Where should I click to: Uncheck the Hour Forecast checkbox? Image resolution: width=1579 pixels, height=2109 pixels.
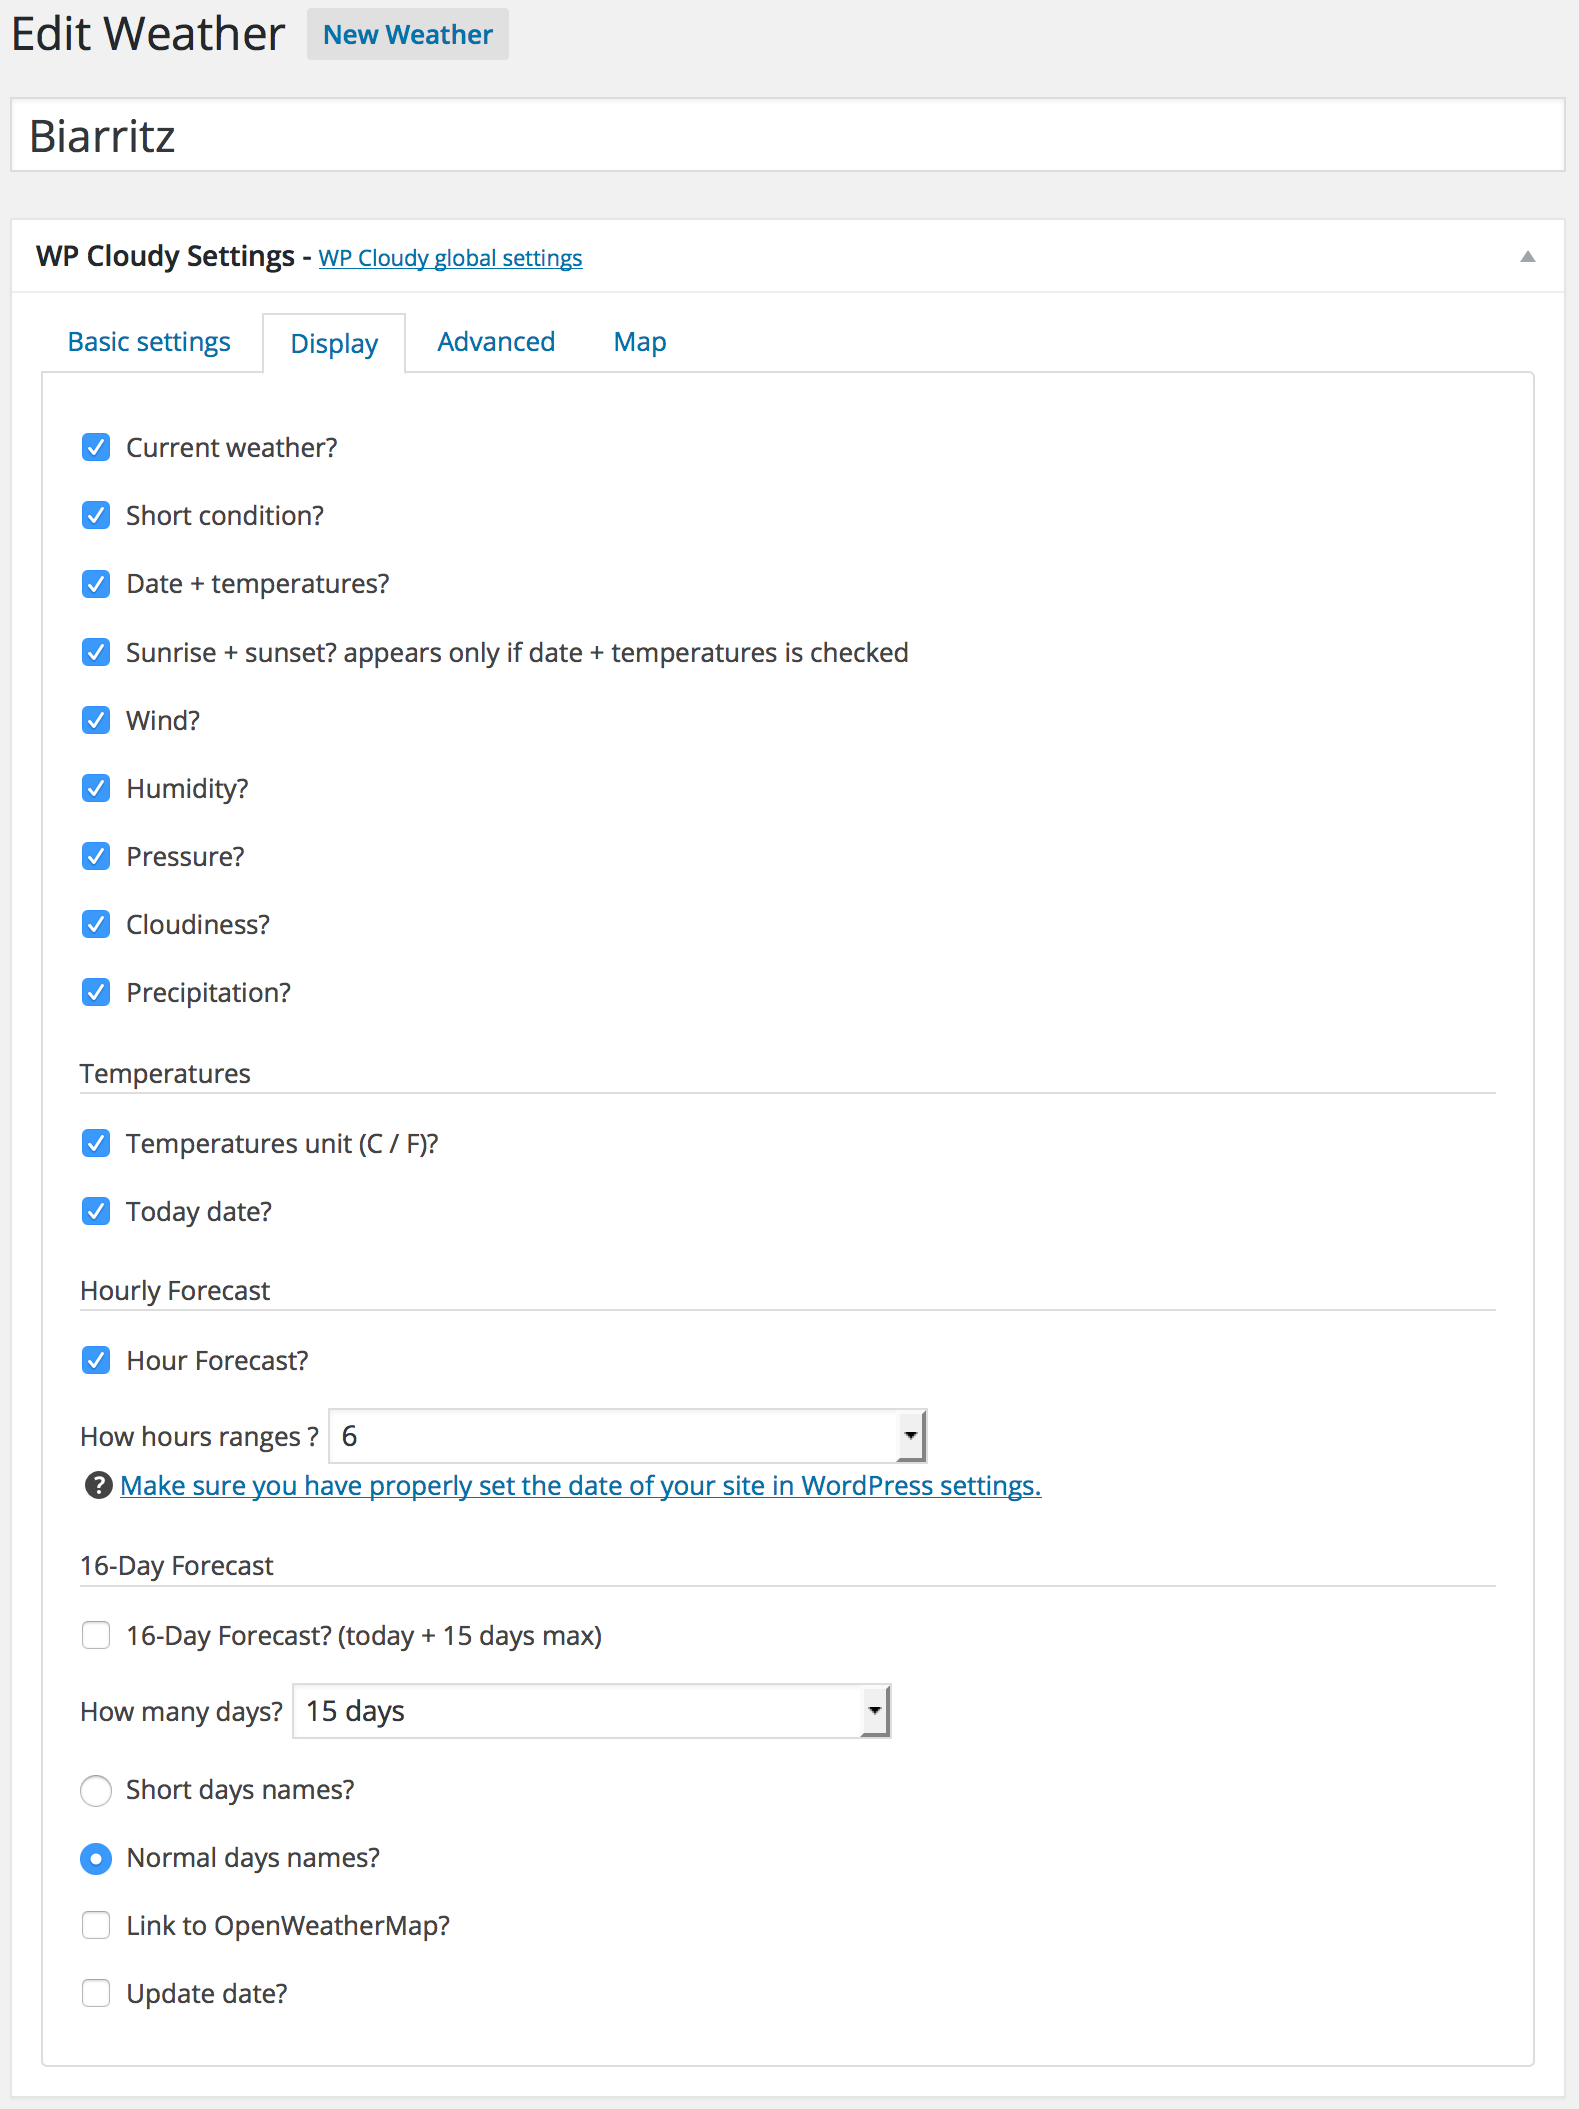coord(96,1360)
